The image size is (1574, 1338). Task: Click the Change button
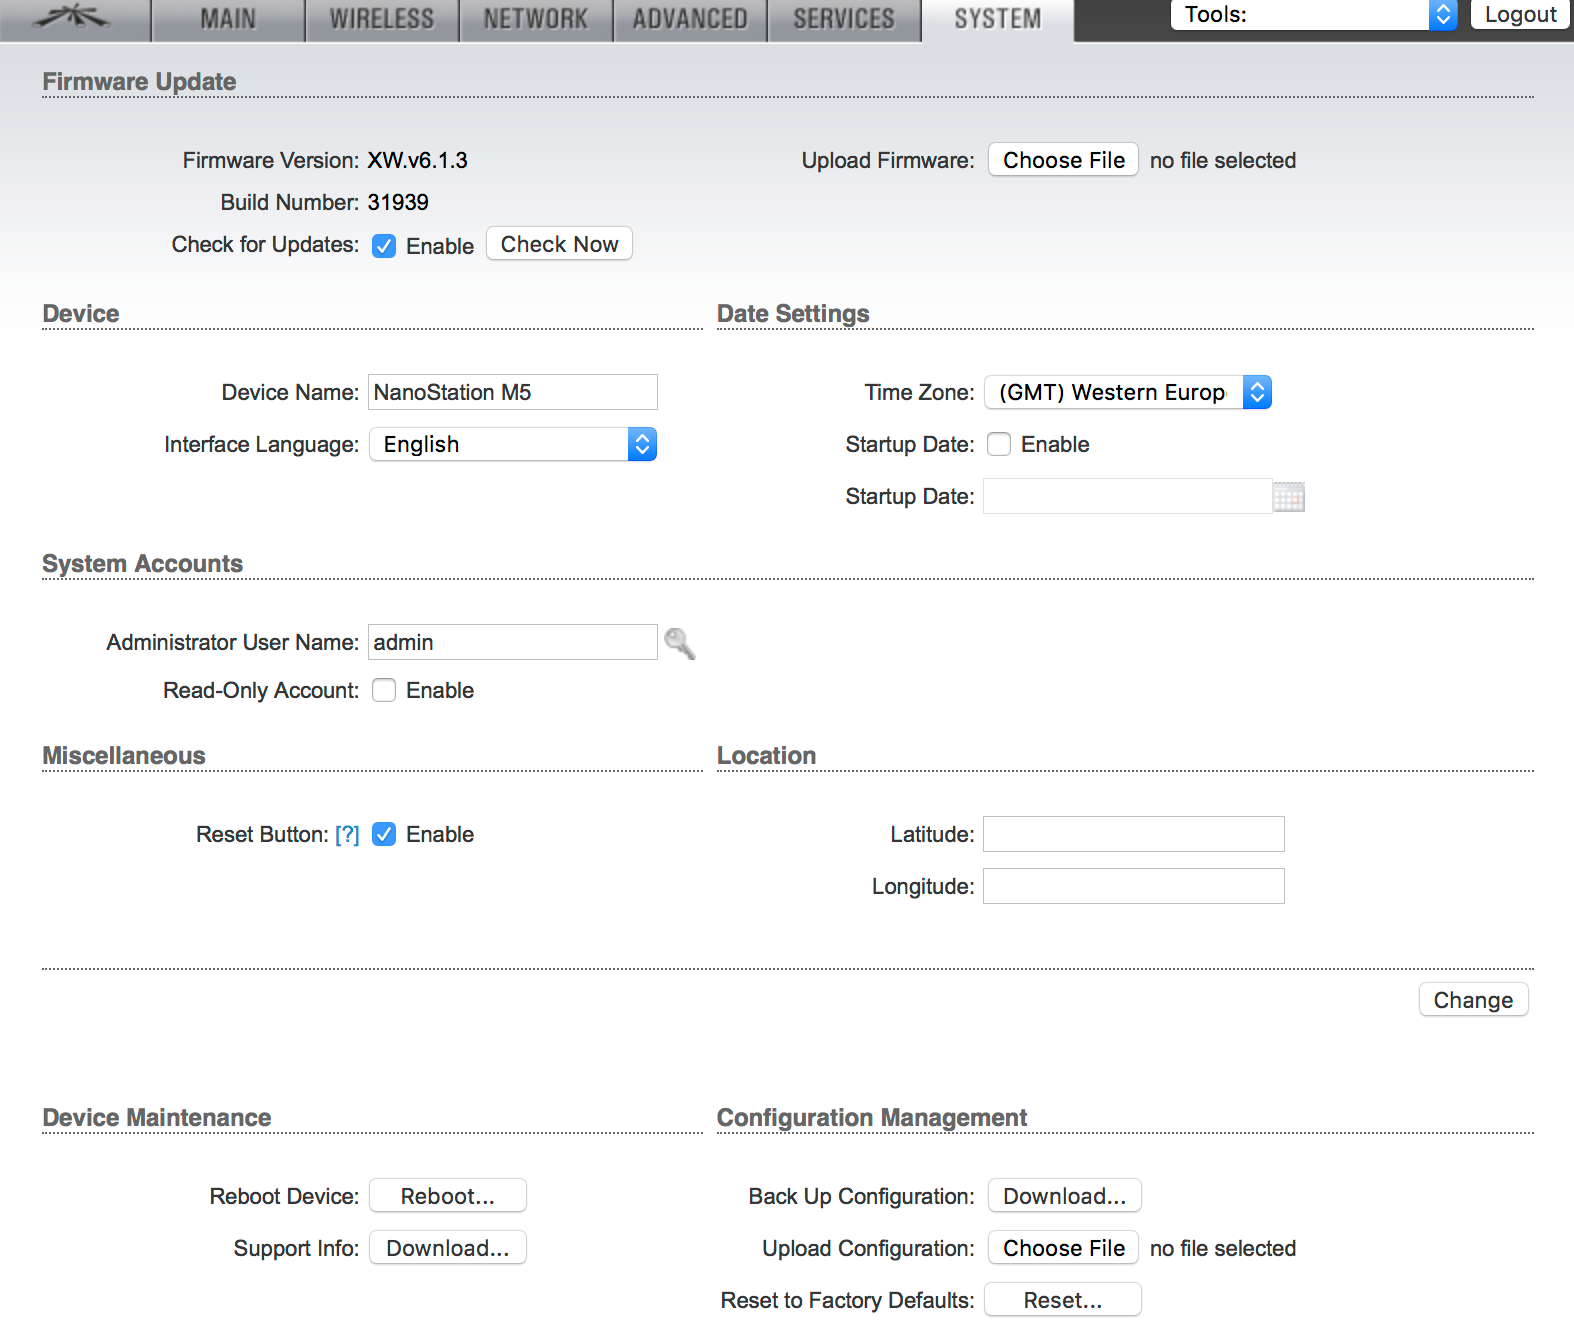click(1474, 1000)
